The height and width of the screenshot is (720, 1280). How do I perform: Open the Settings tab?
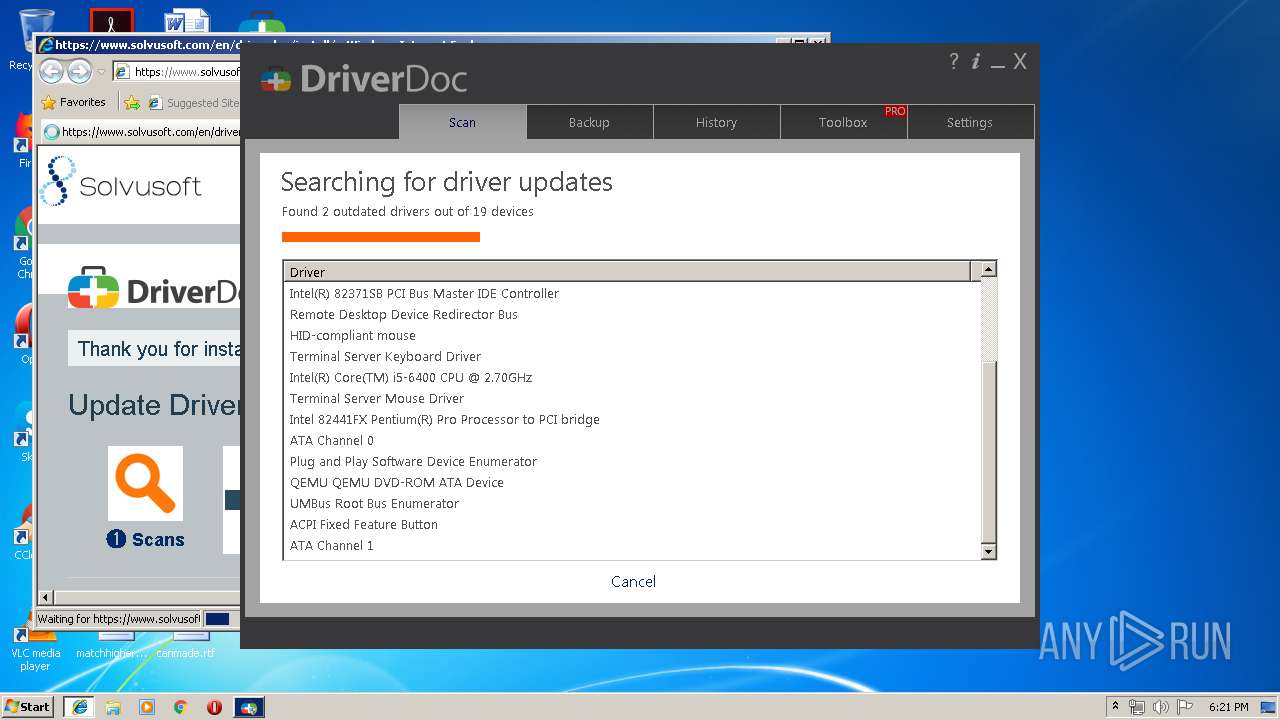(x=970, y=122)
